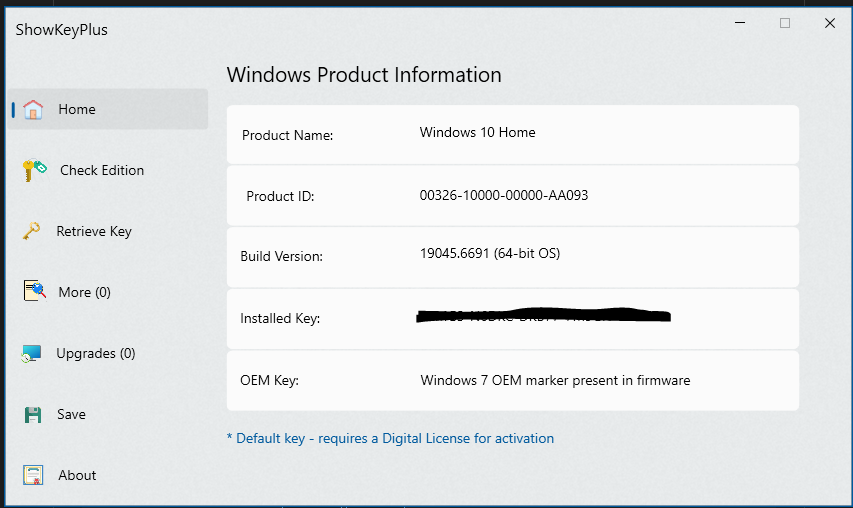Click the Installed Key: label
The image size is (853, 508).
(x=280, y=318)
